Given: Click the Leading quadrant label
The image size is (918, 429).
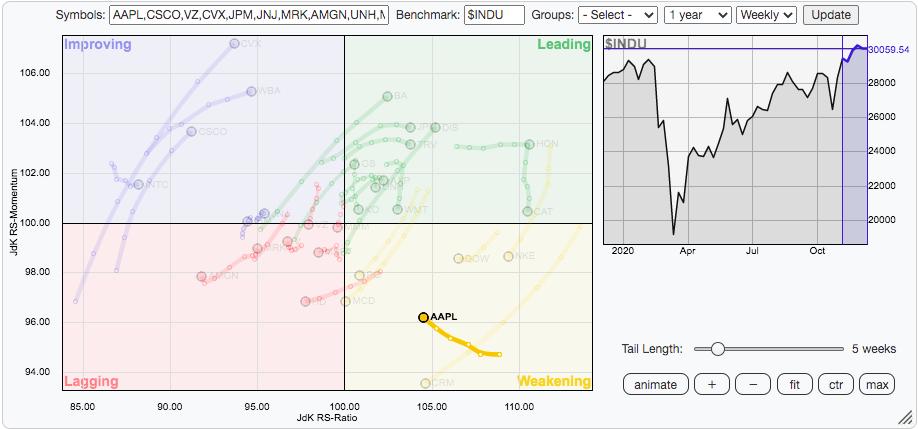Looking at the screenshot, I should pyautogui.click(x=564, y=44).
